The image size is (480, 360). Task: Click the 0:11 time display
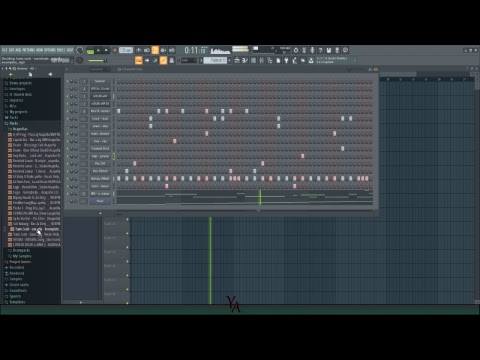click(196, 50)
